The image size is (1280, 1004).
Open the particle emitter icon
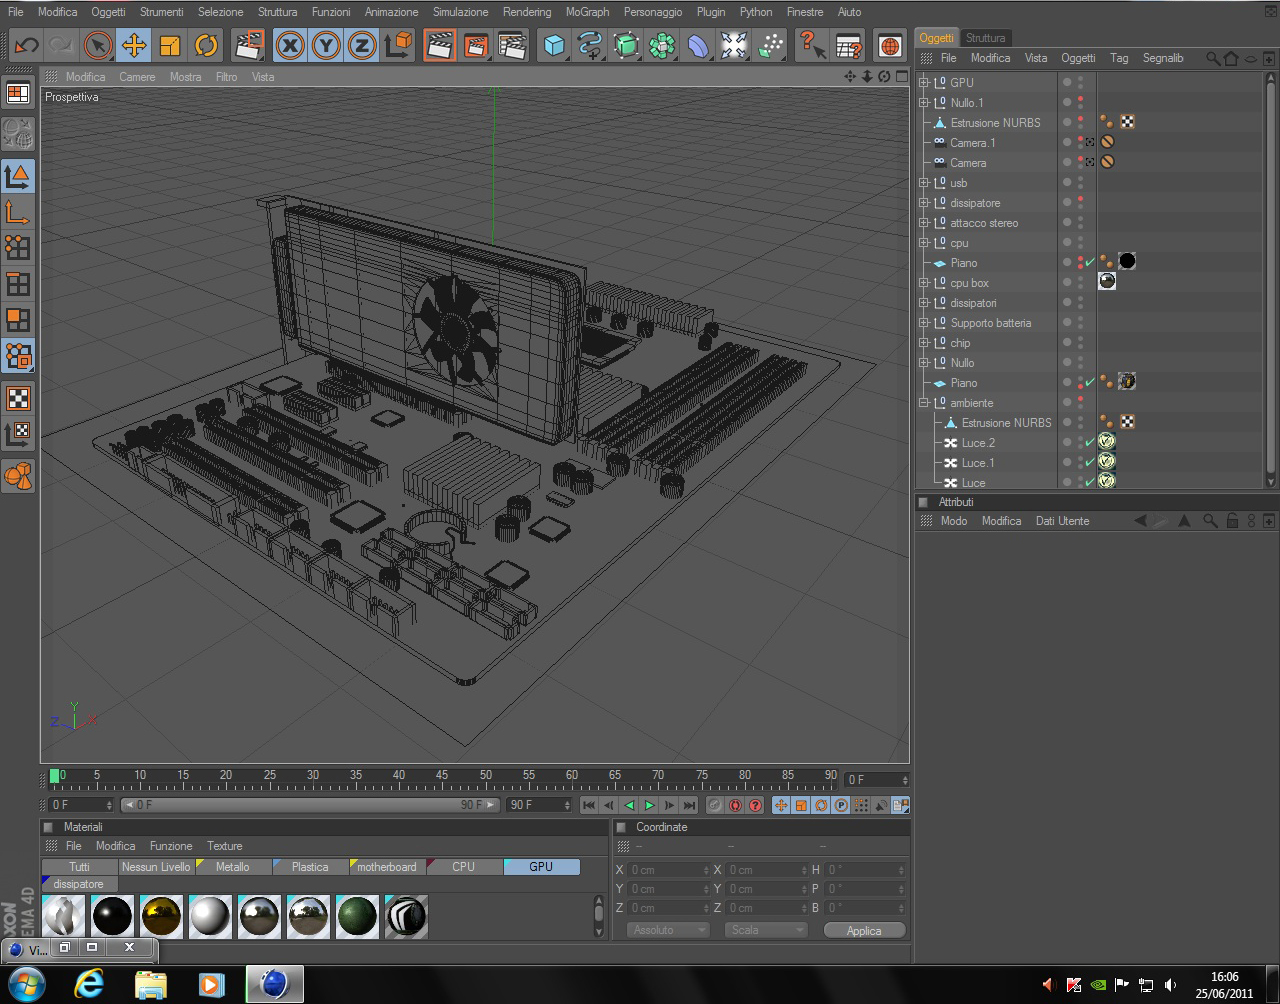coord(771,45)
